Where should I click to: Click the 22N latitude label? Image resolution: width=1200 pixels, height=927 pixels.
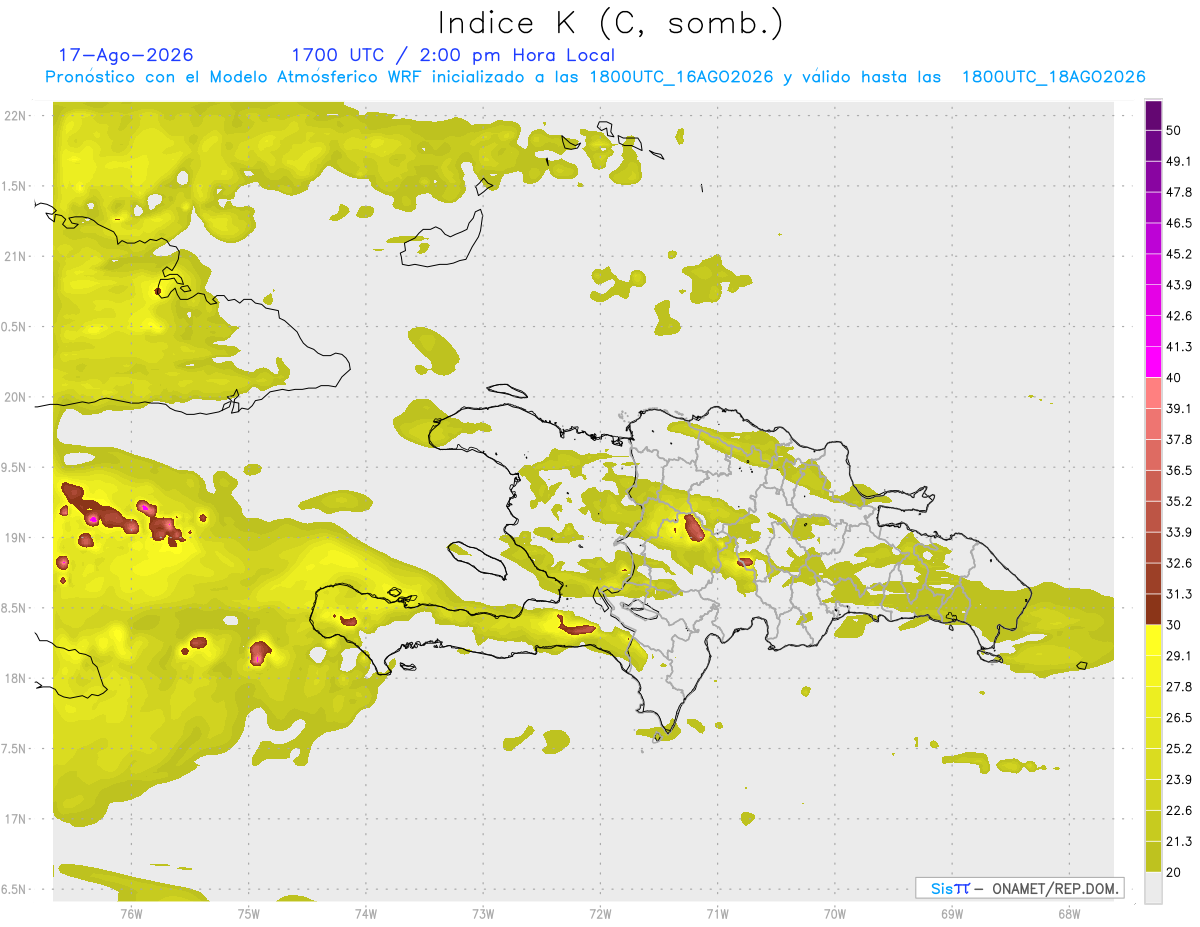pyautogui.click(x=15, y=115)
